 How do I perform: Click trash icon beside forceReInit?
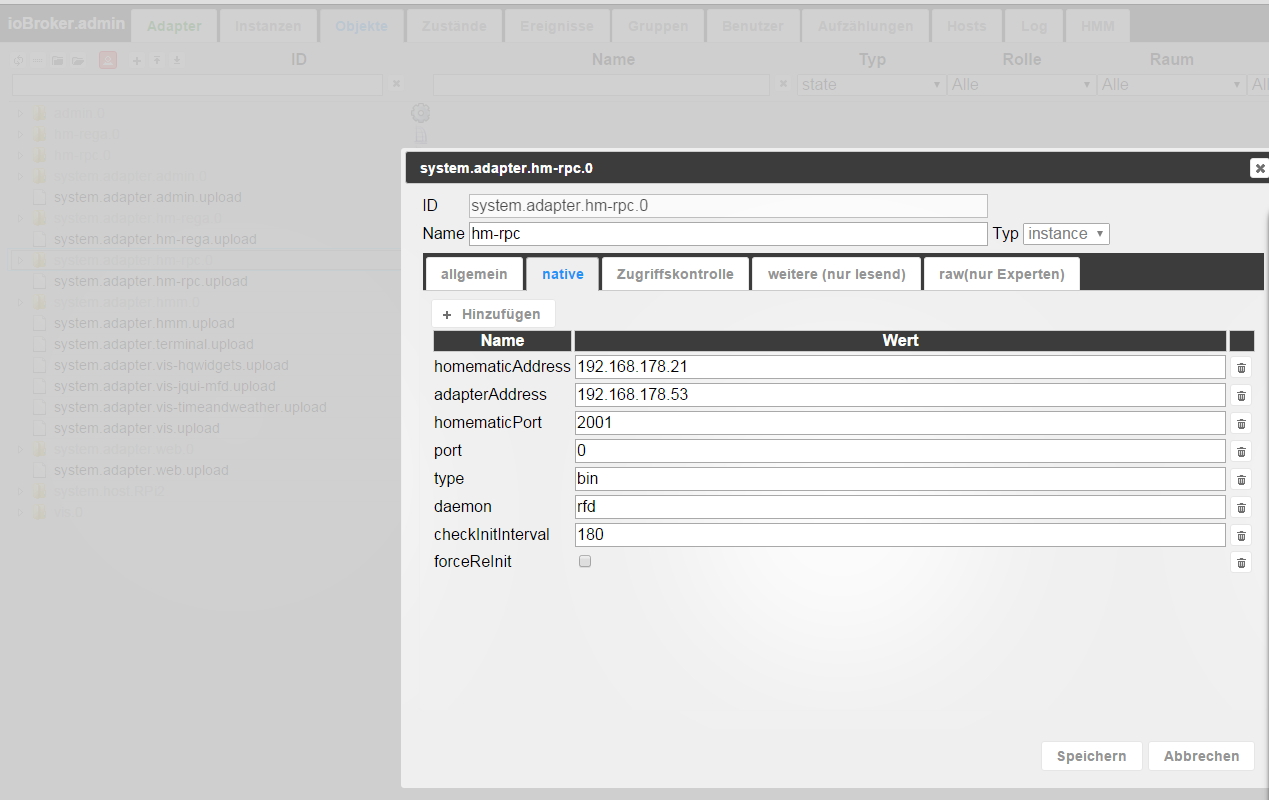(x=1241, y=563)
